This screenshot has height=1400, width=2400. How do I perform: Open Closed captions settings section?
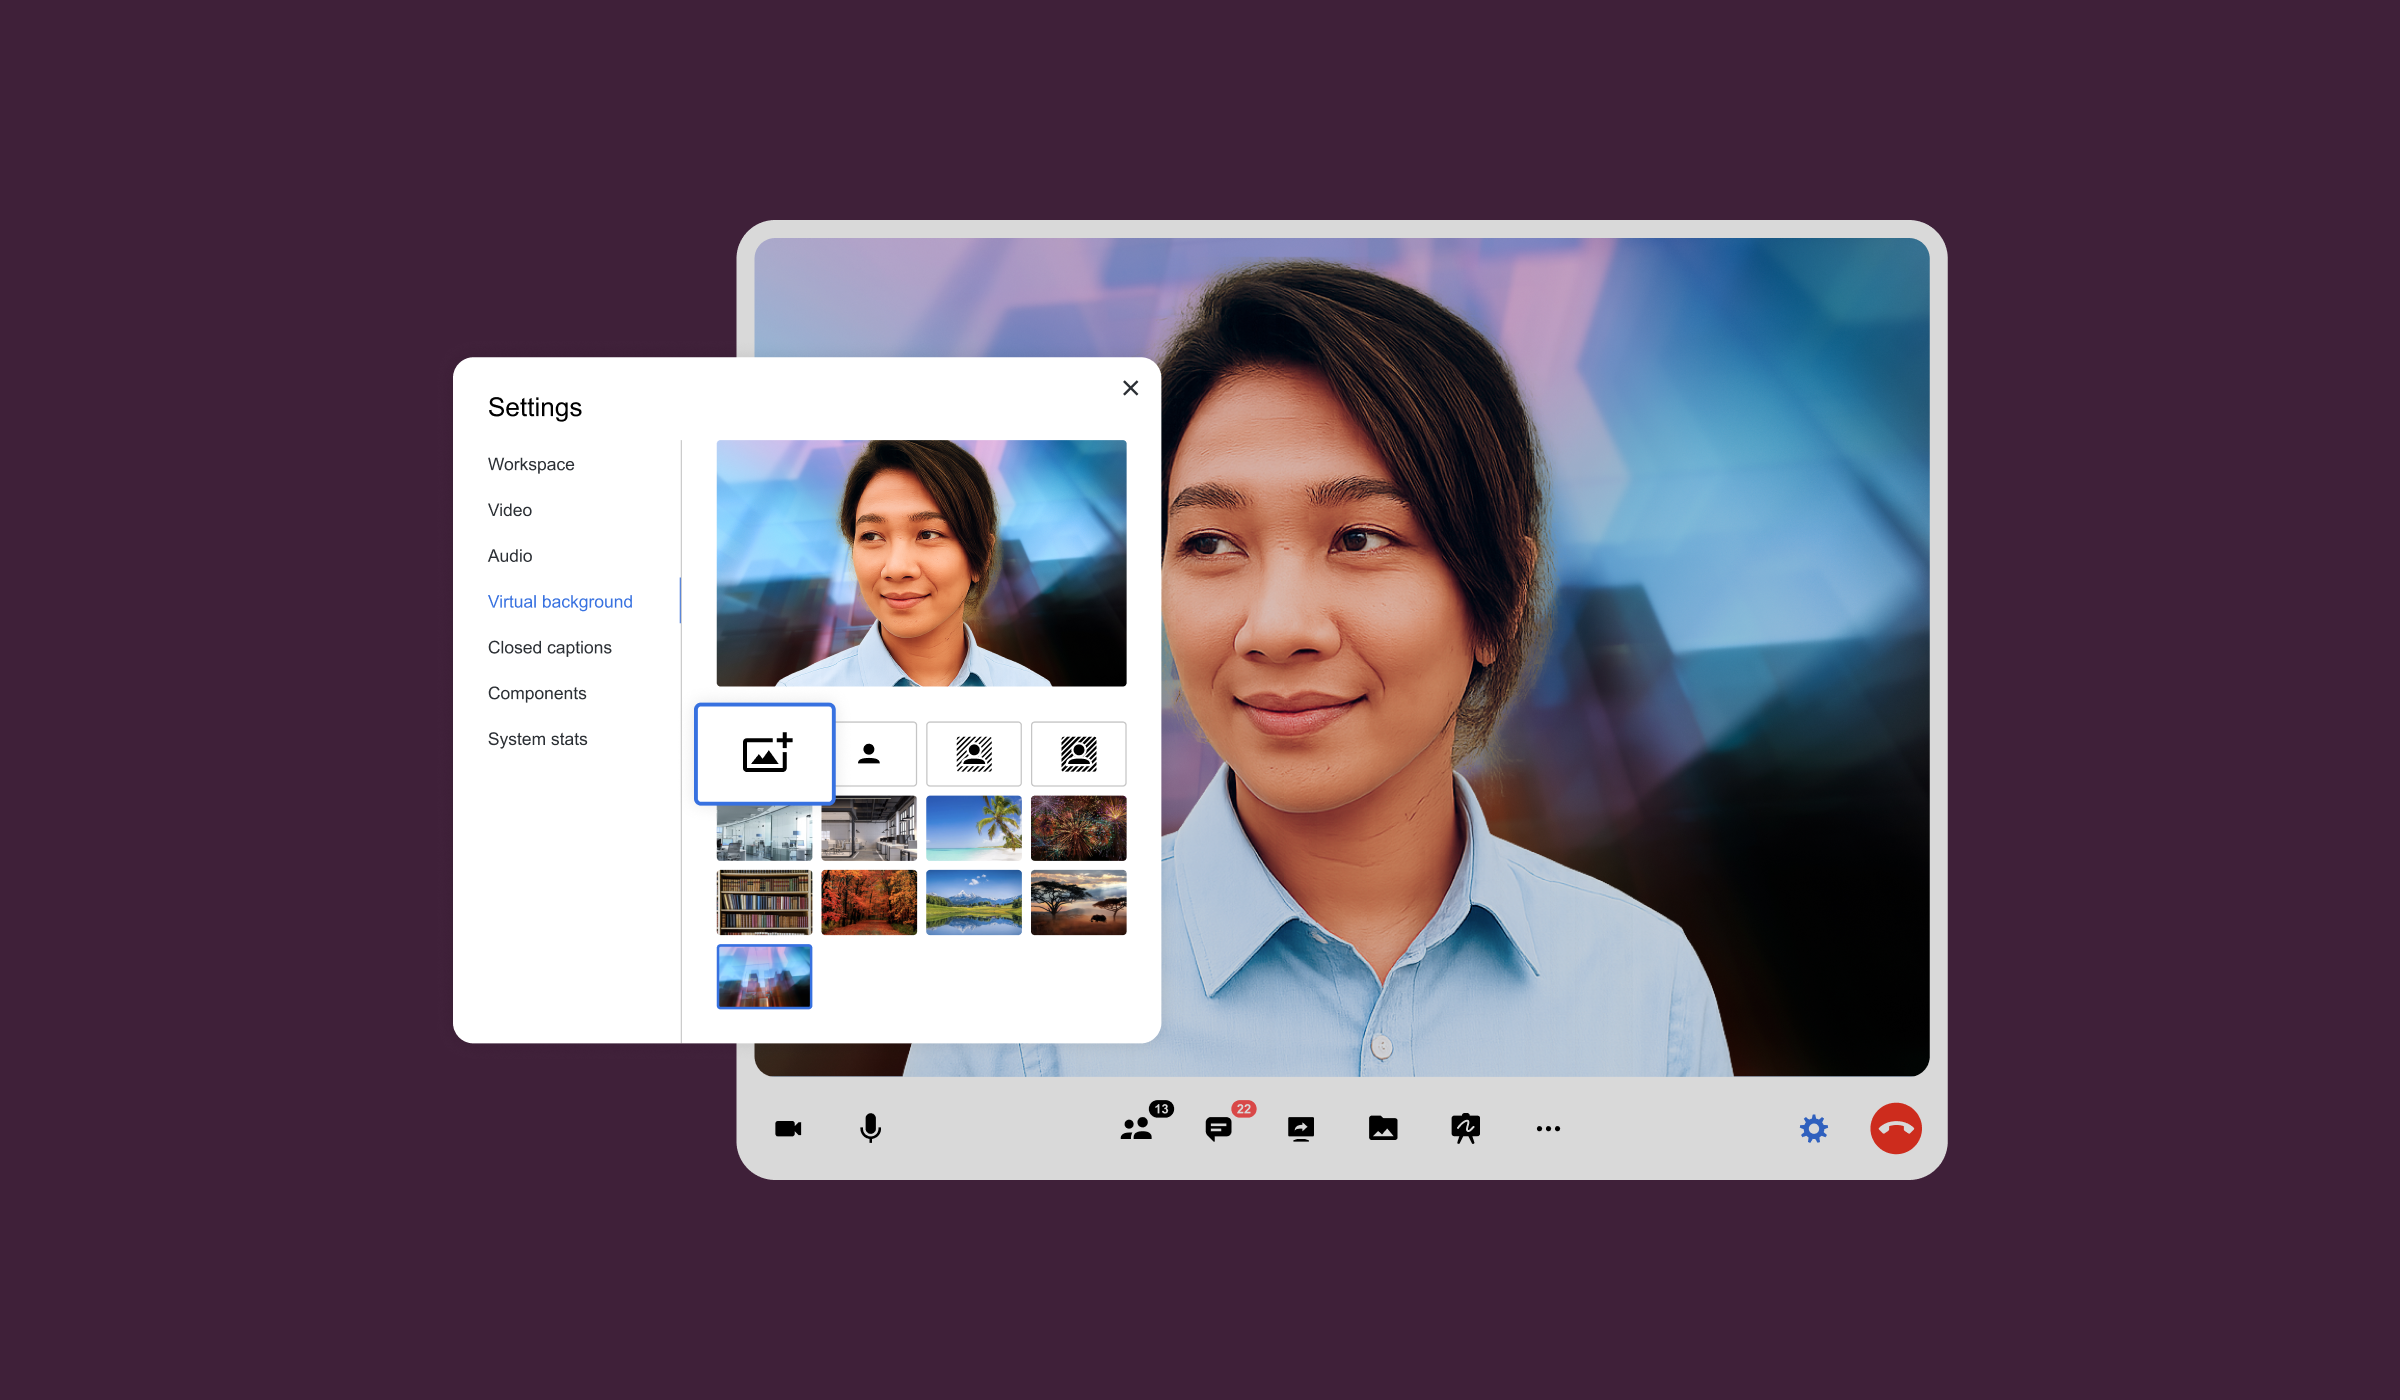click(550, 648)
